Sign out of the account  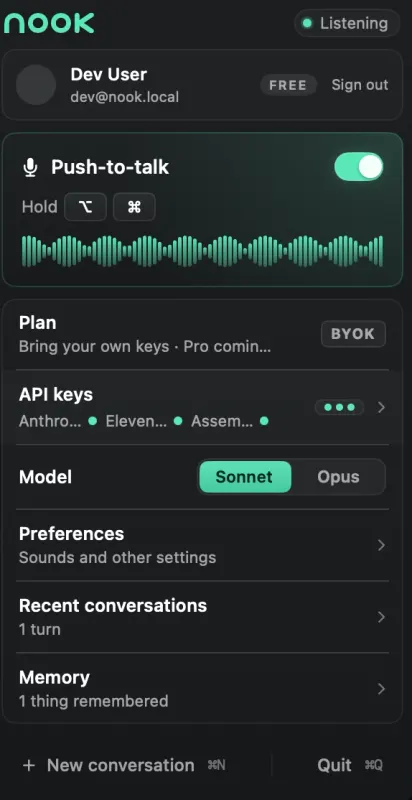360,85
